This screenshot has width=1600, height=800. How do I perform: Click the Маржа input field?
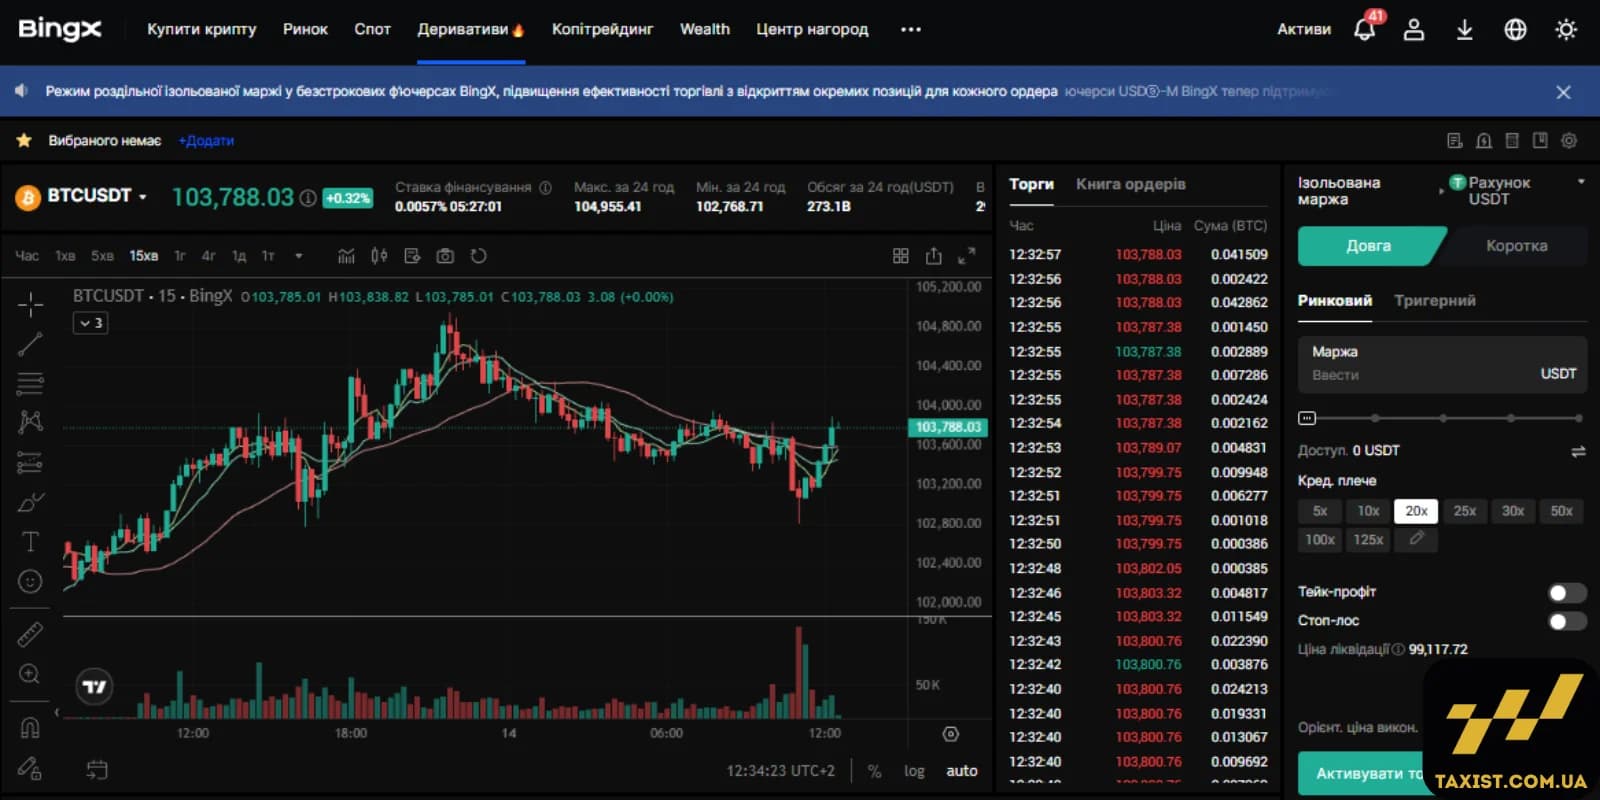pos(1442,364)
